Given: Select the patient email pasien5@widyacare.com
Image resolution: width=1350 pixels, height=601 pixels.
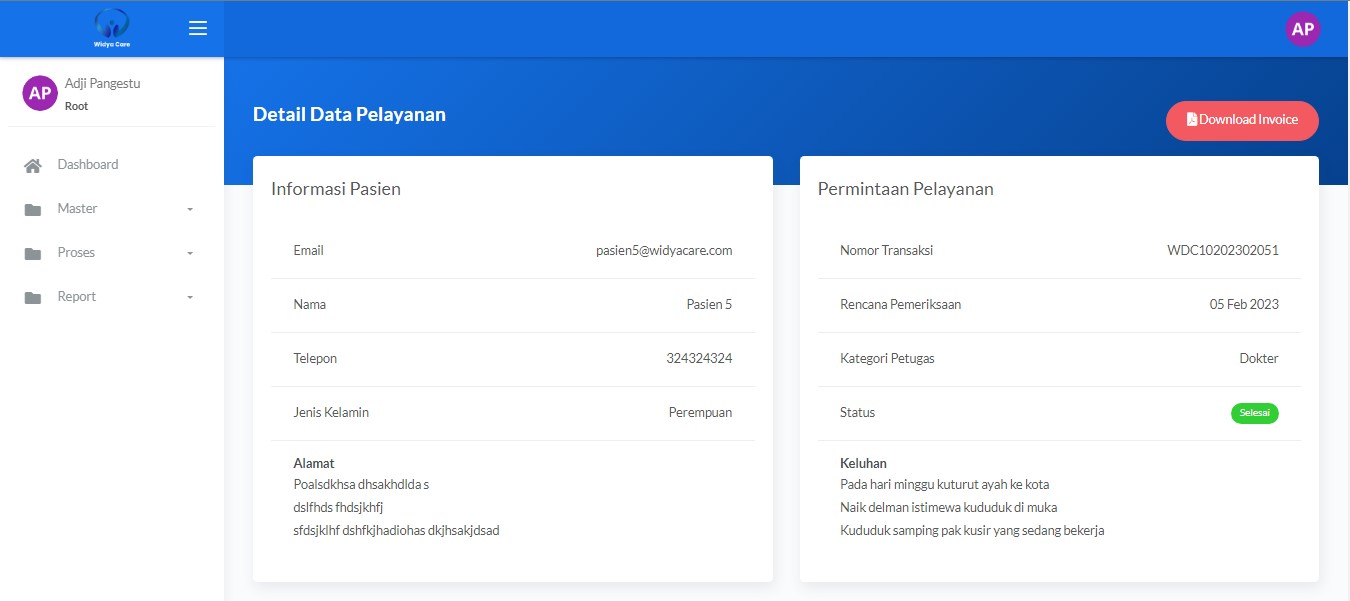Looking at the screenshot, I should pyautogui.click(x=664, y=251).
